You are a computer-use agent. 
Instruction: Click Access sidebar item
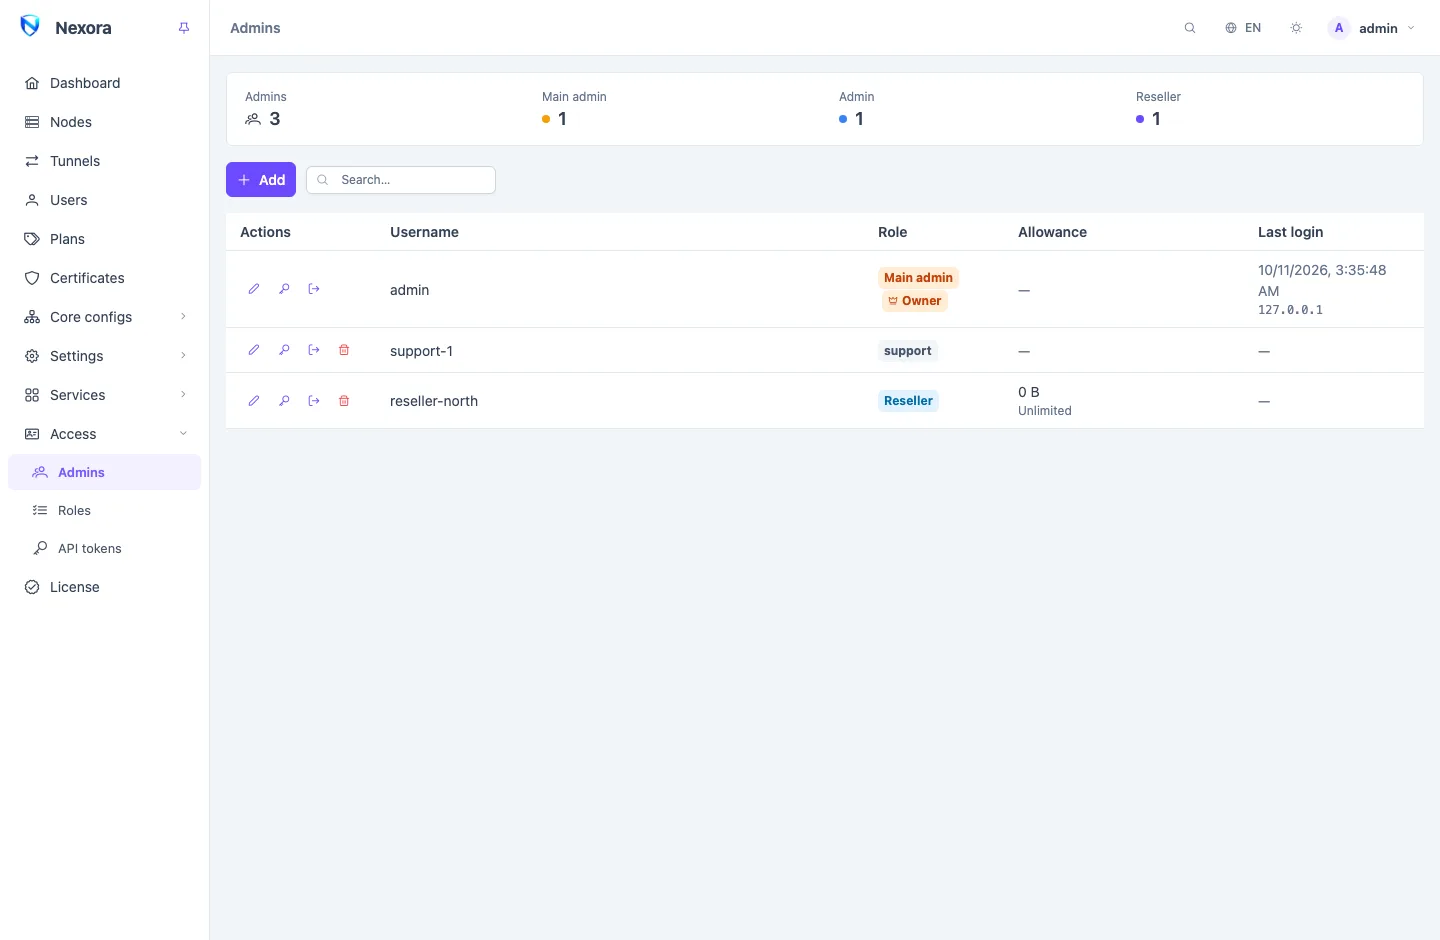(x=104, y=434)
